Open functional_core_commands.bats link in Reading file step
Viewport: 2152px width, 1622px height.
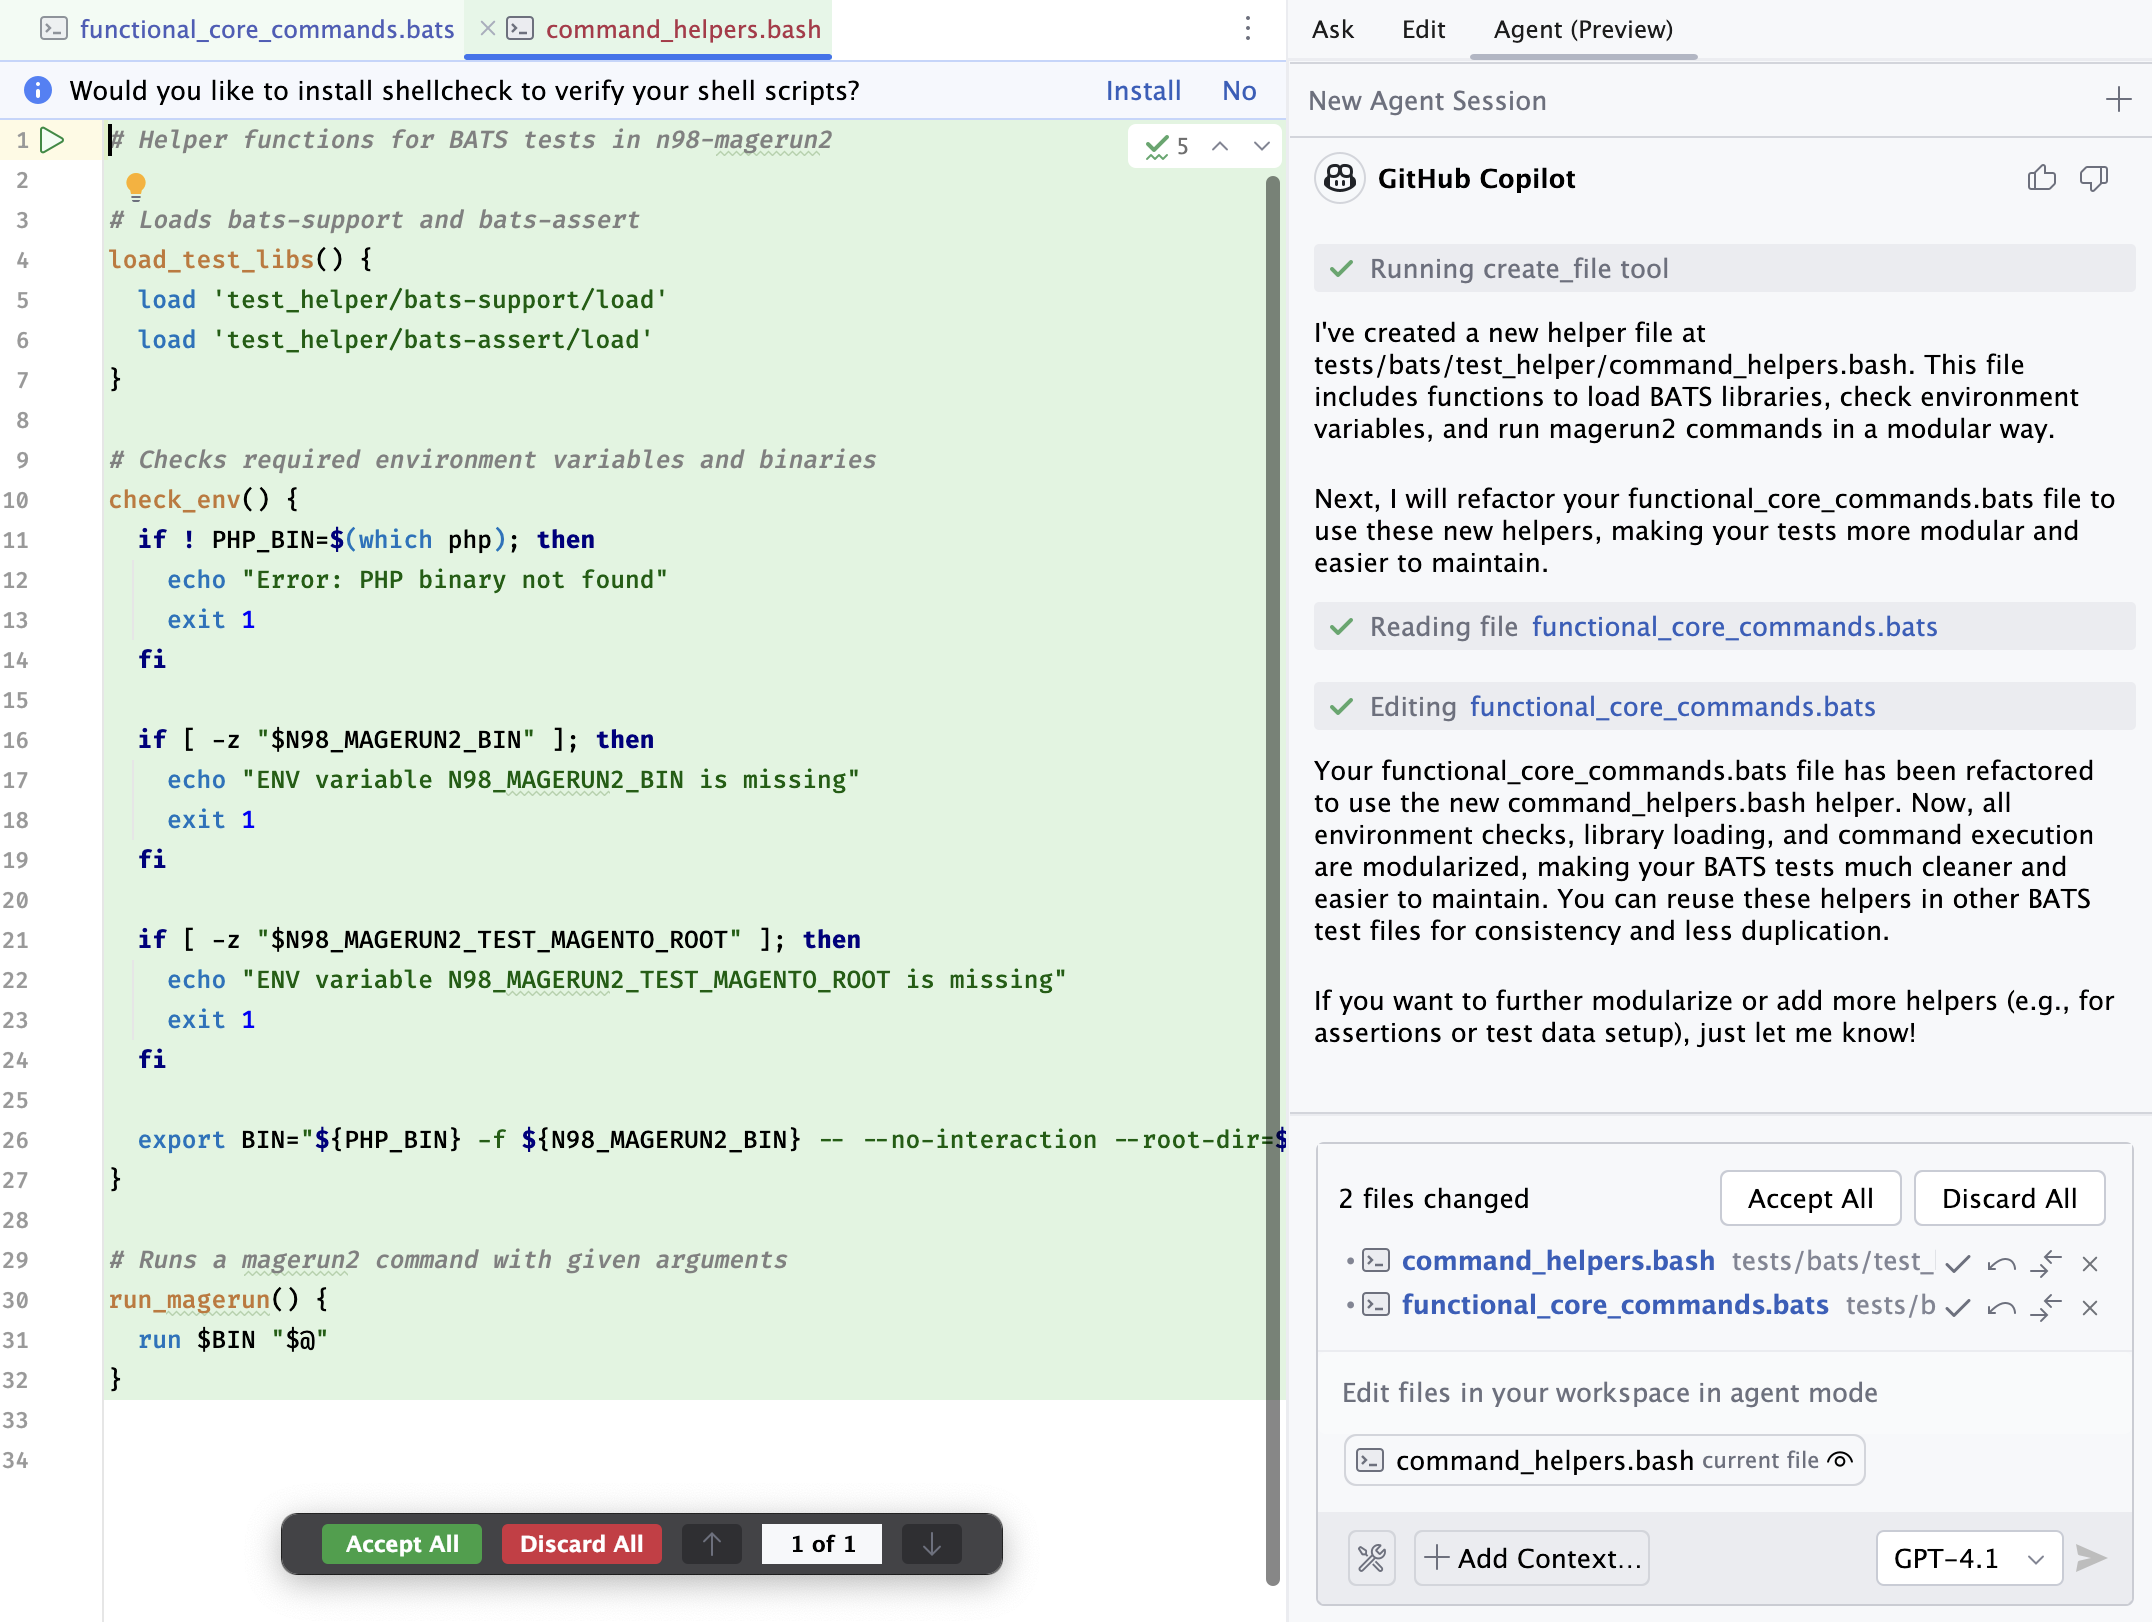(1735, 627)
